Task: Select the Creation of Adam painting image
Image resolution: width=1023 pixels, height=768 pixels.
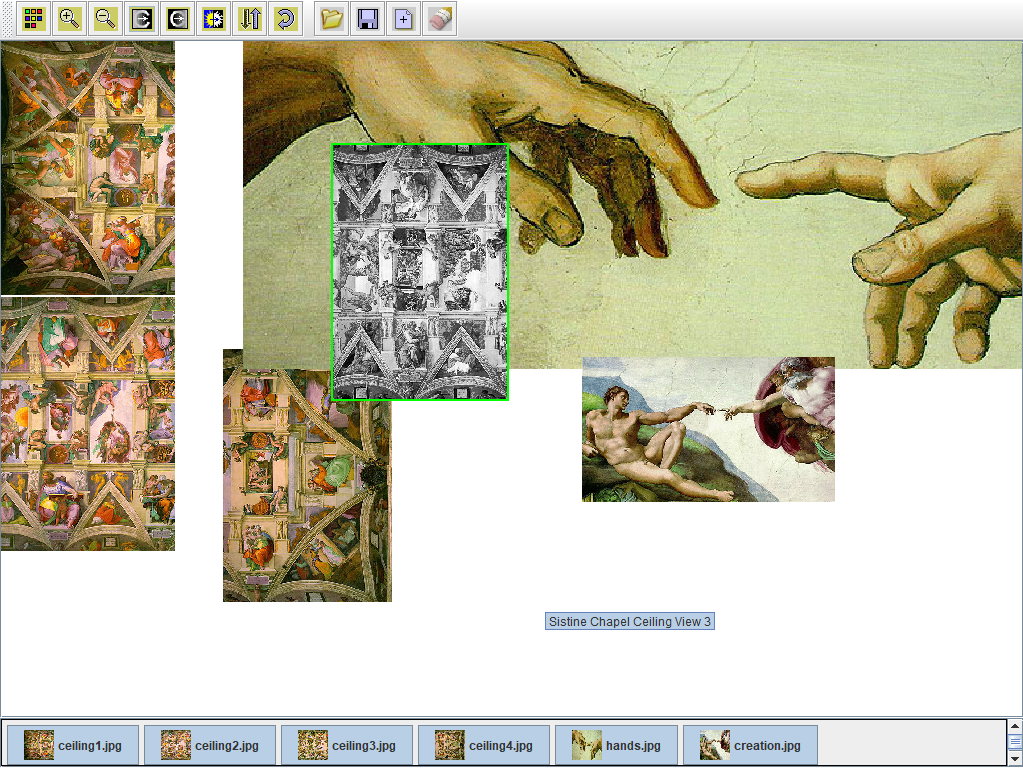Action: 708,429
